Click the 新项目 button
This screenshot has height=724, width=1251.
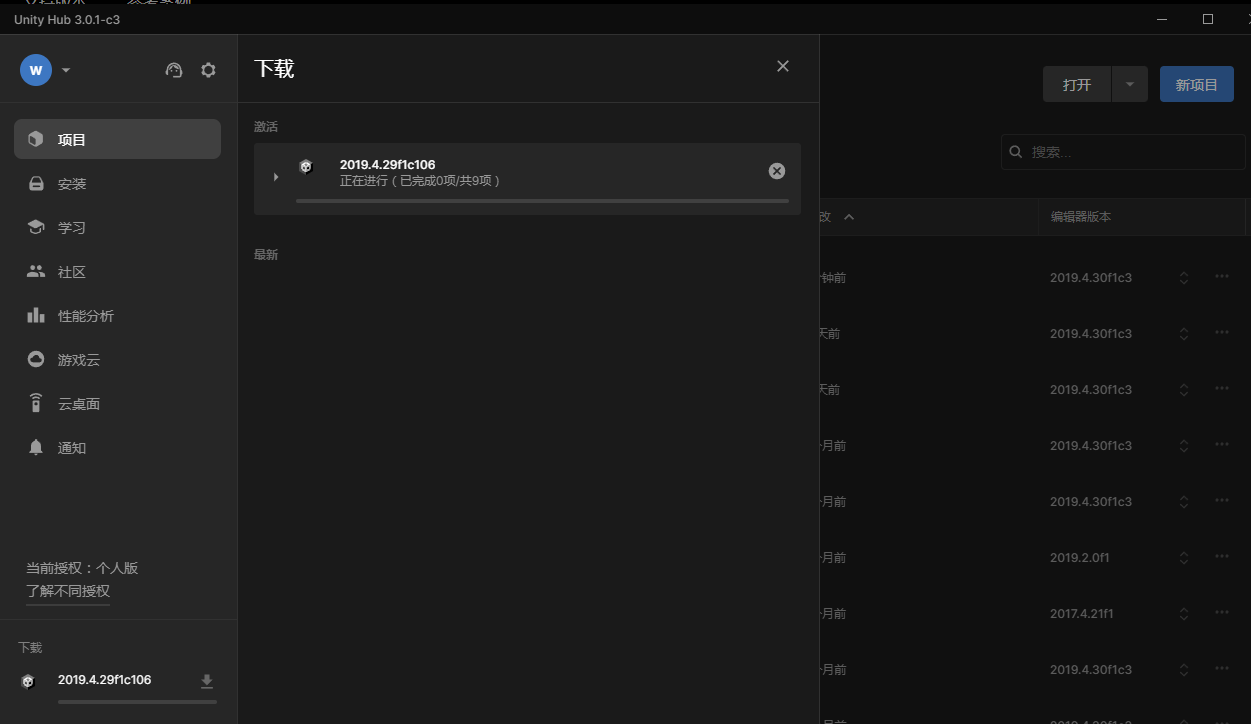coord(1197,84)
